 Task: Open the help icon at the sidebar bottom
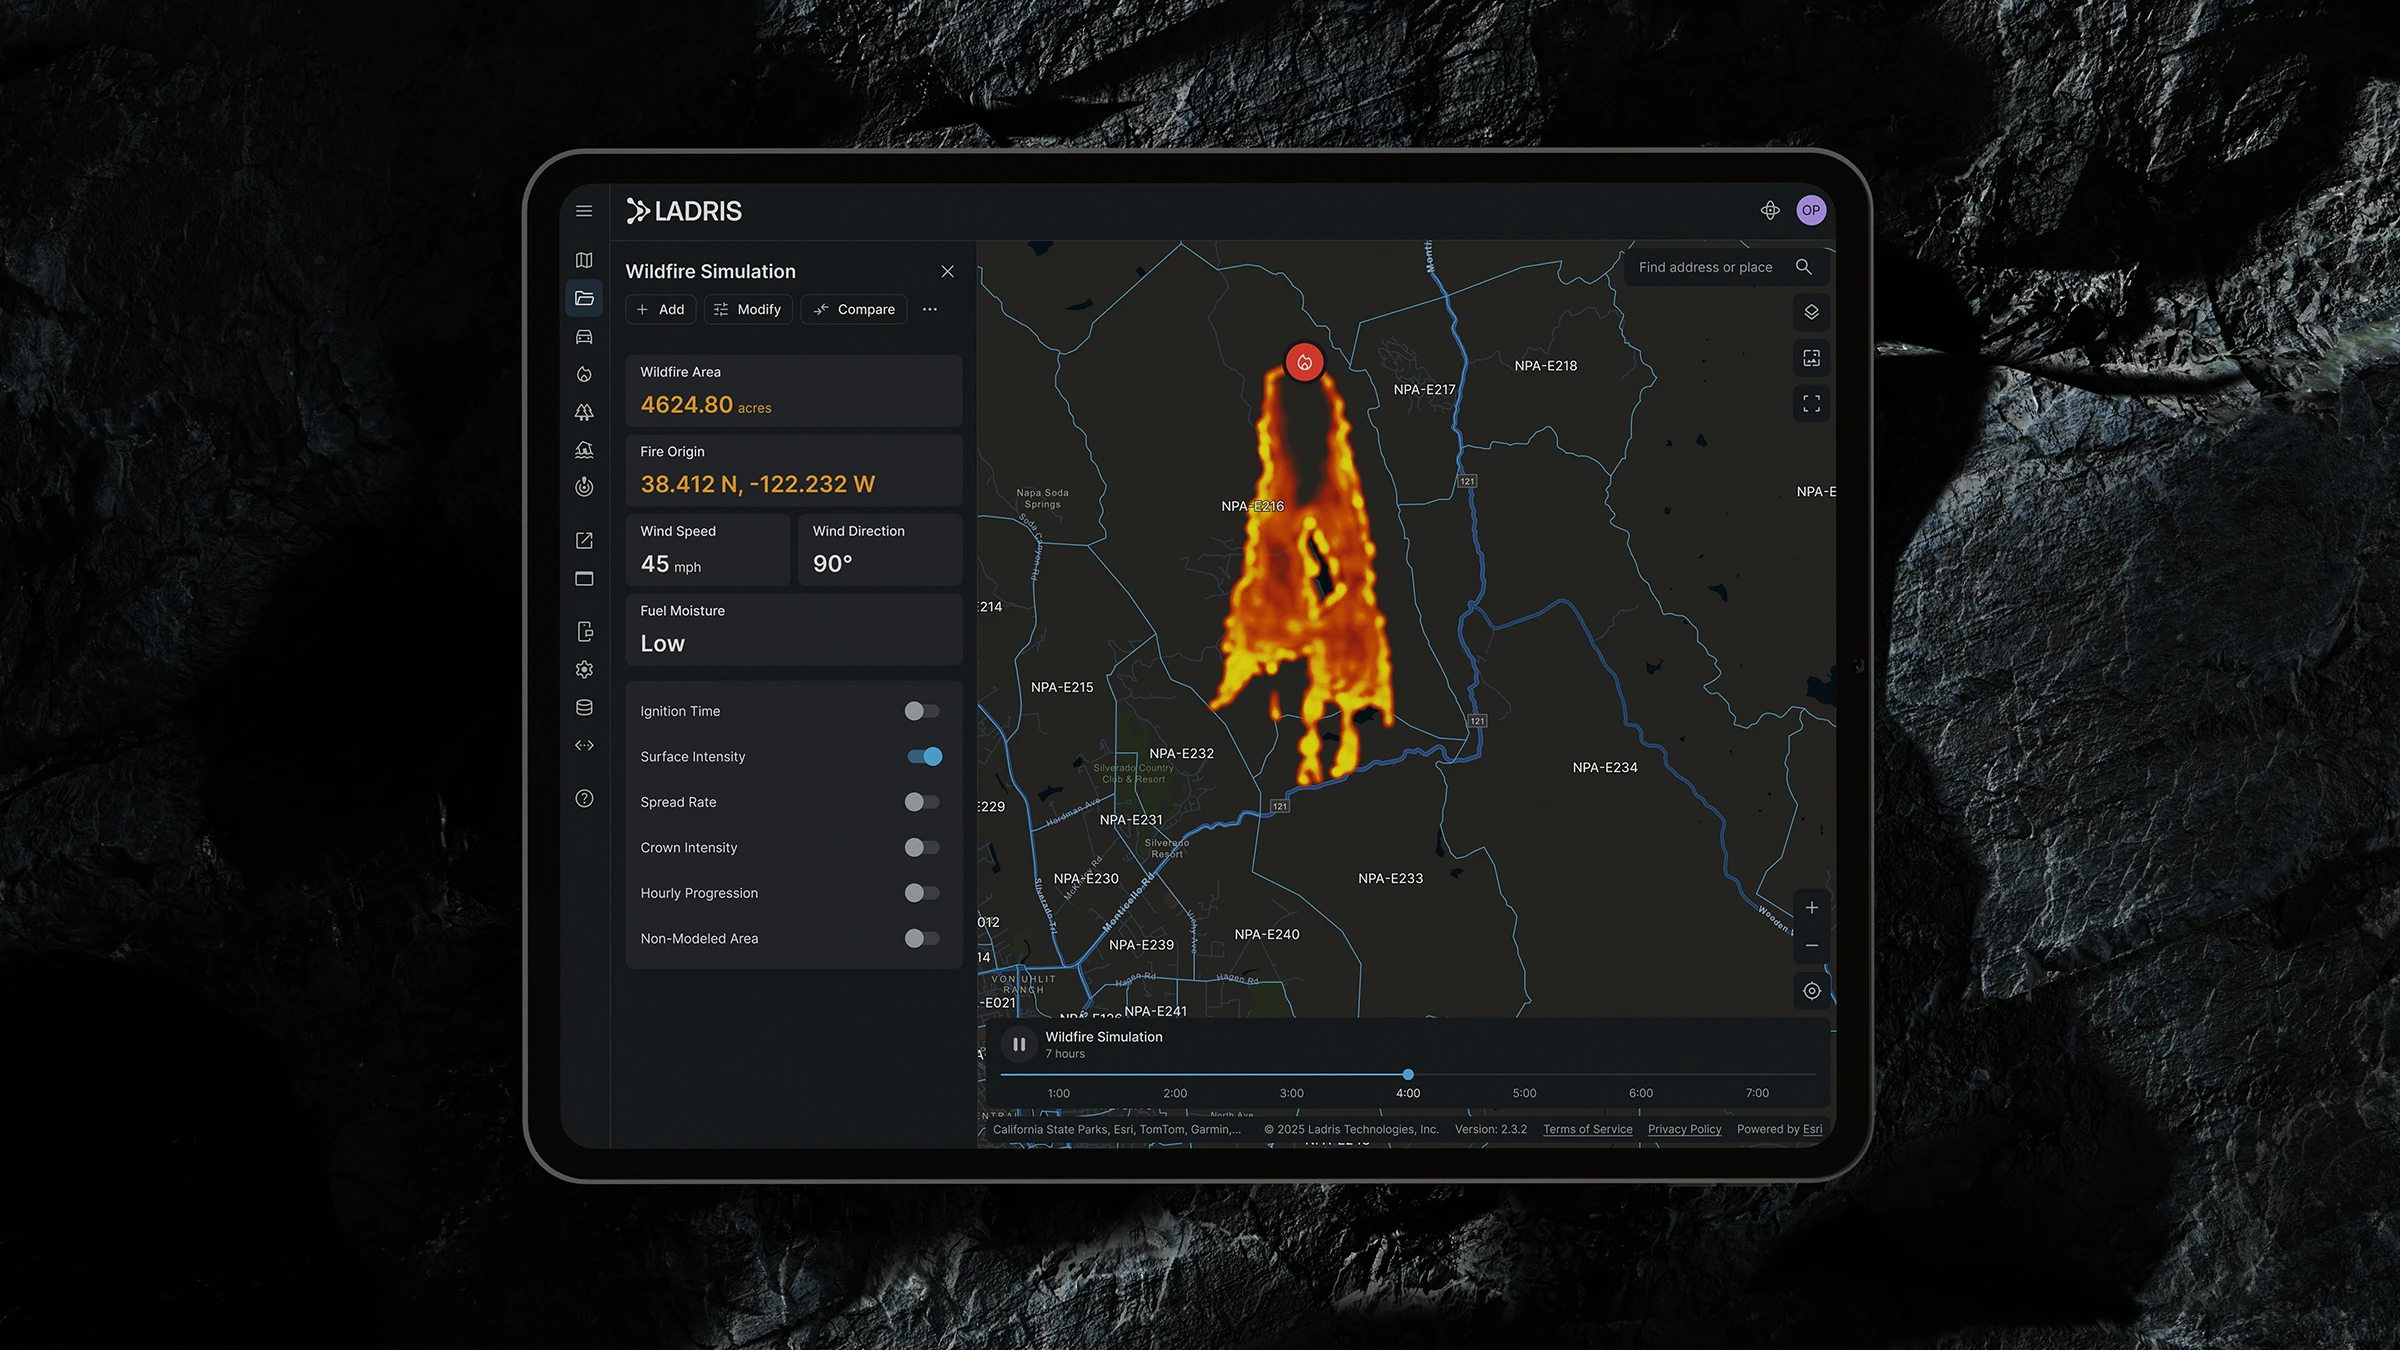point(585,797)
